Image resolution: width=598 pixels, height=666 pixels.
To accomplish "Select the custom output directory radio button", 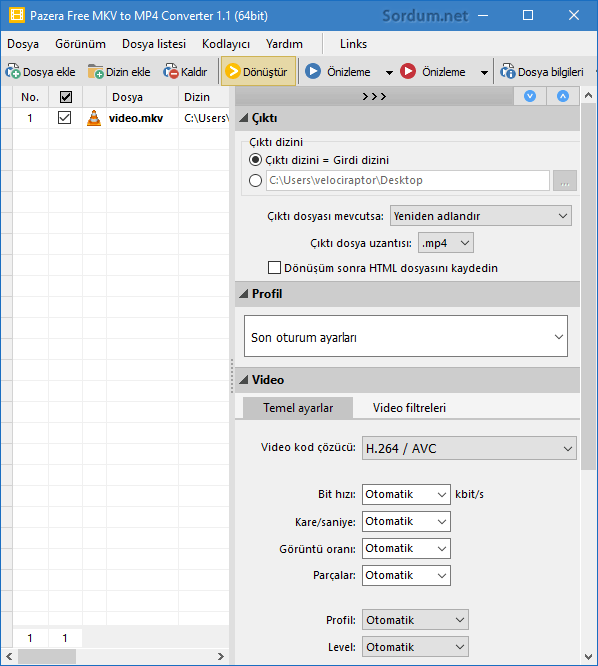I will pyautogui.click(x=255, y=181).
